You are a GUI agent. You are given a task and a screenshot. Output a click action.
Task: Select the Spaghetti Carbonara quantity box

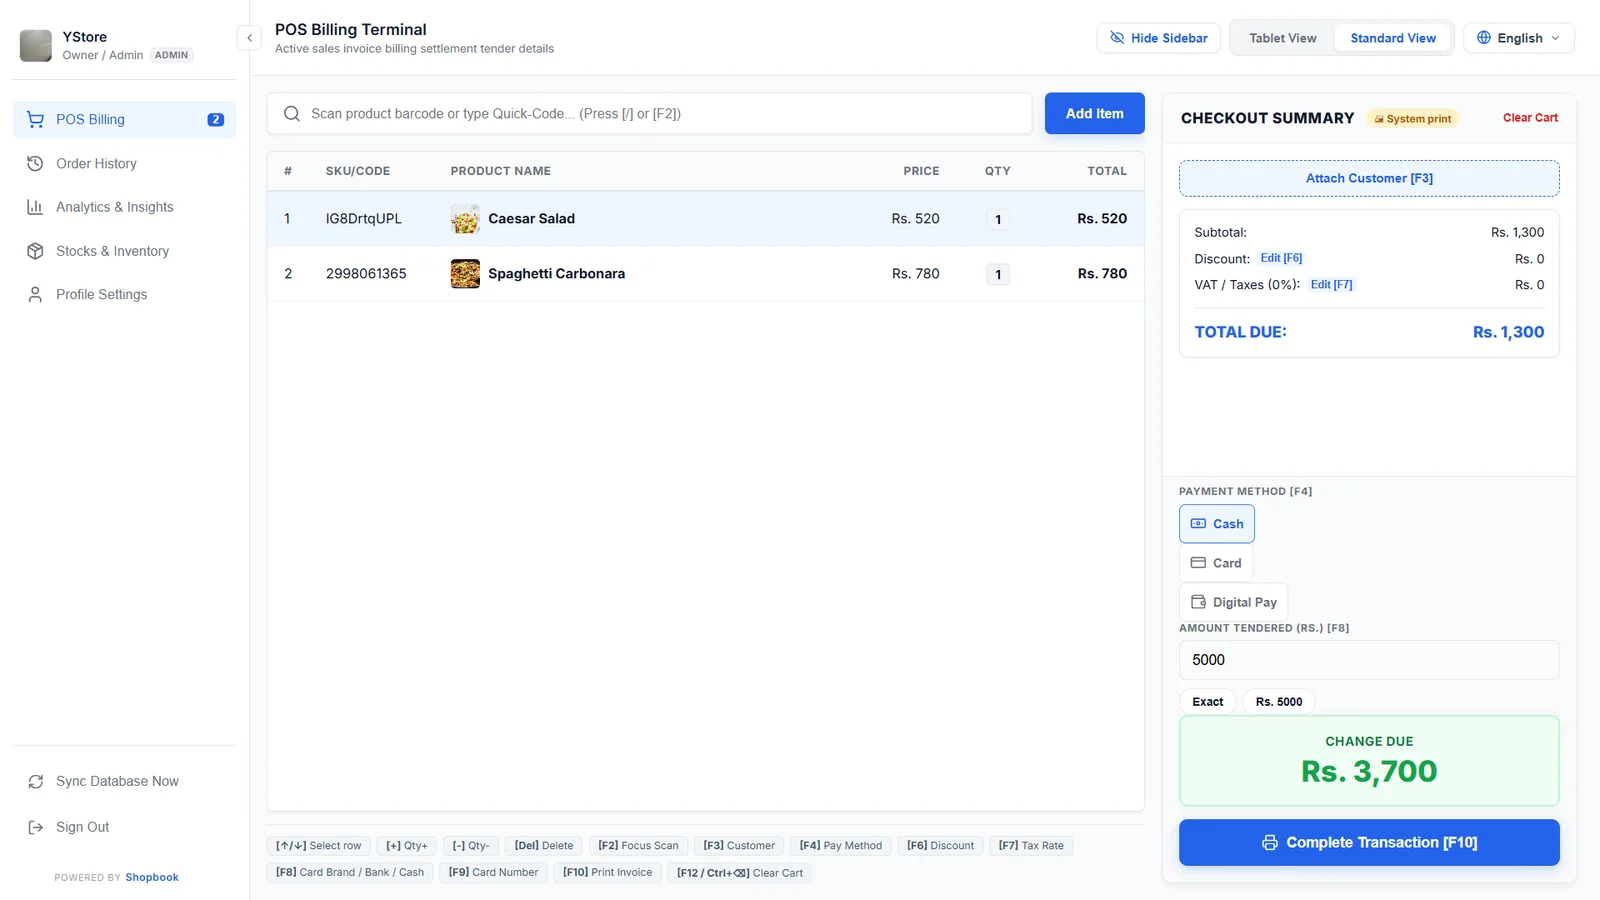(x=998, y=275)
